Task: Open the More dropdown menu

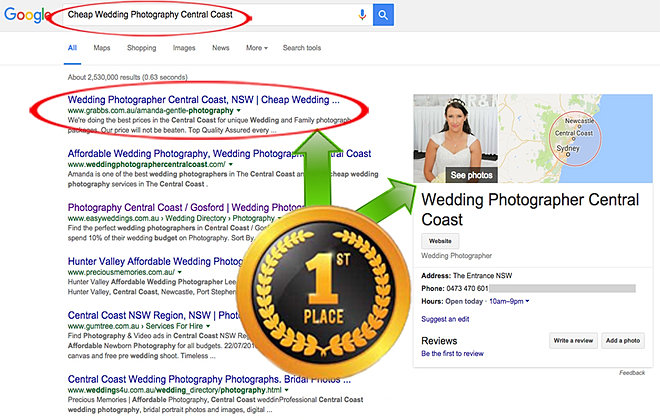Action: click(257, 48)
